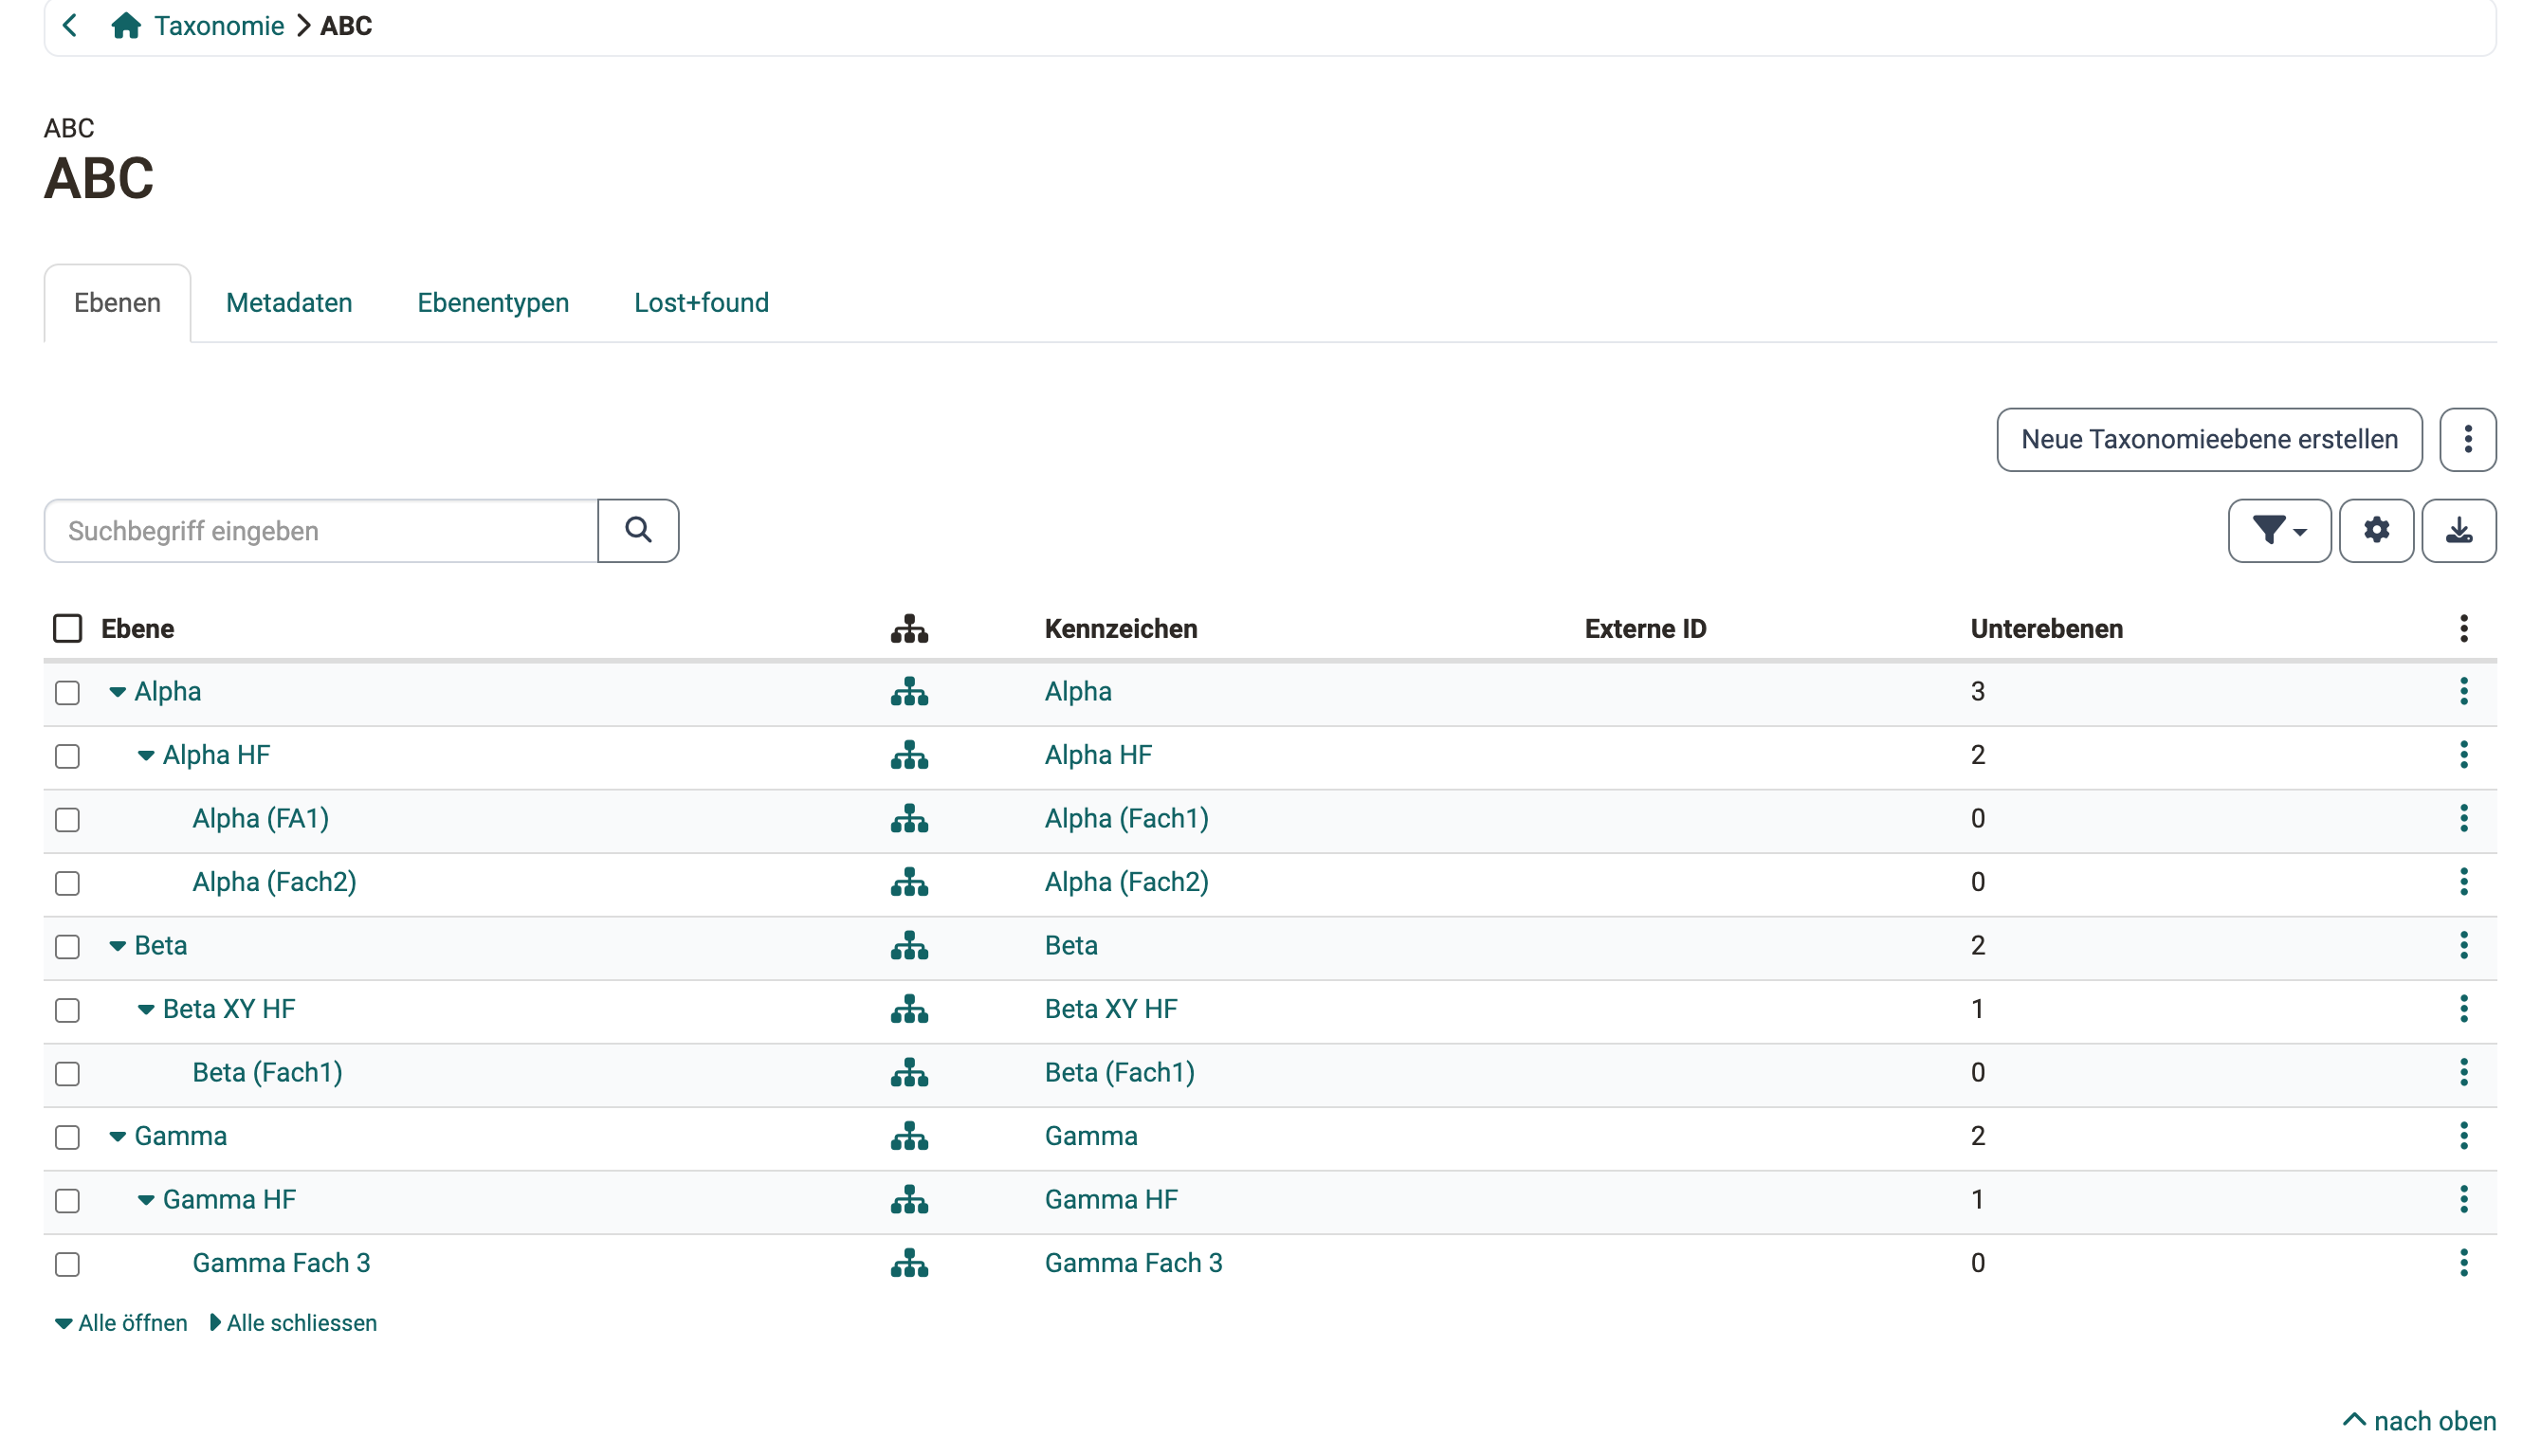Open three-dot menu for Alpha row
This screenshot has width=2541, height=1456.
point(2463,692)
